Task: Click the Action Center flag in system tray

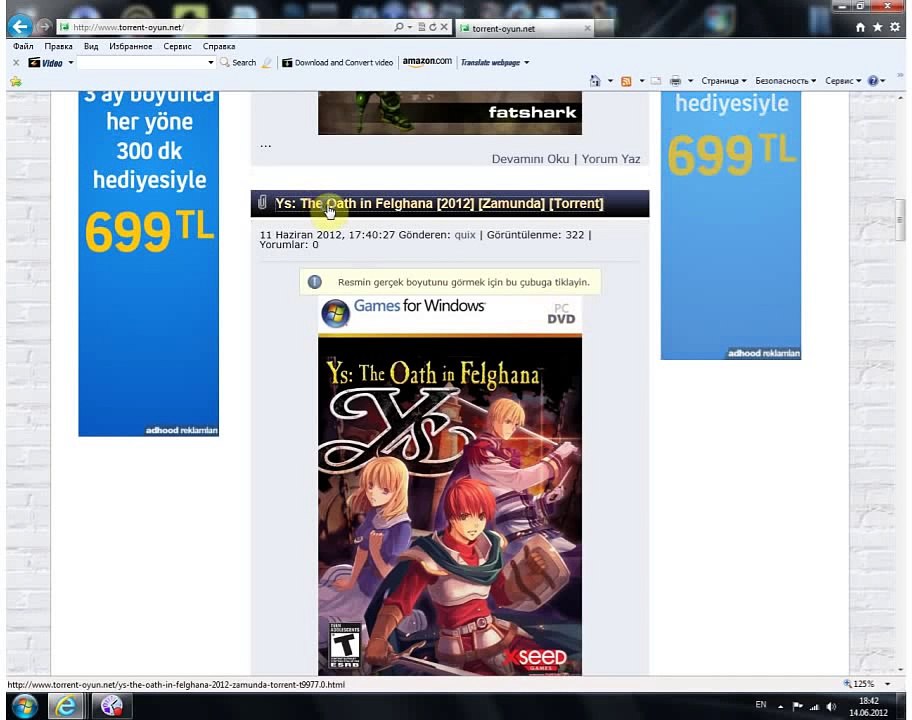Action: [797, 707]
